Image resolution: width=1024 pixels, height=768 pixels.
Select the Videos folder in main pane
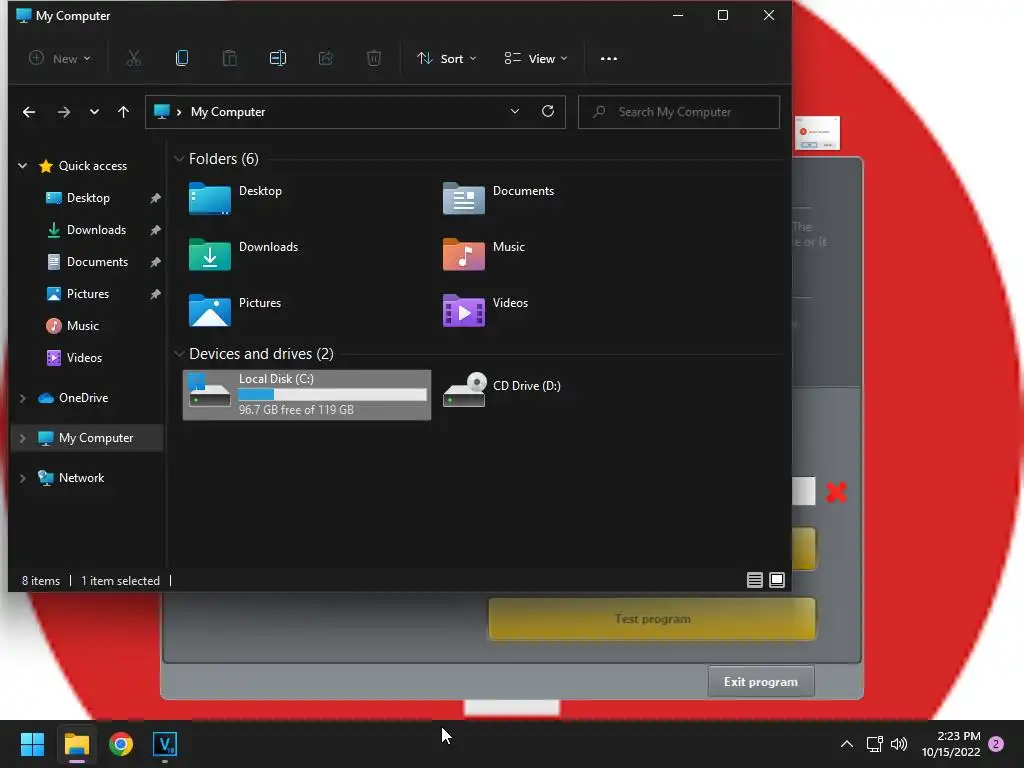[485, 310]
